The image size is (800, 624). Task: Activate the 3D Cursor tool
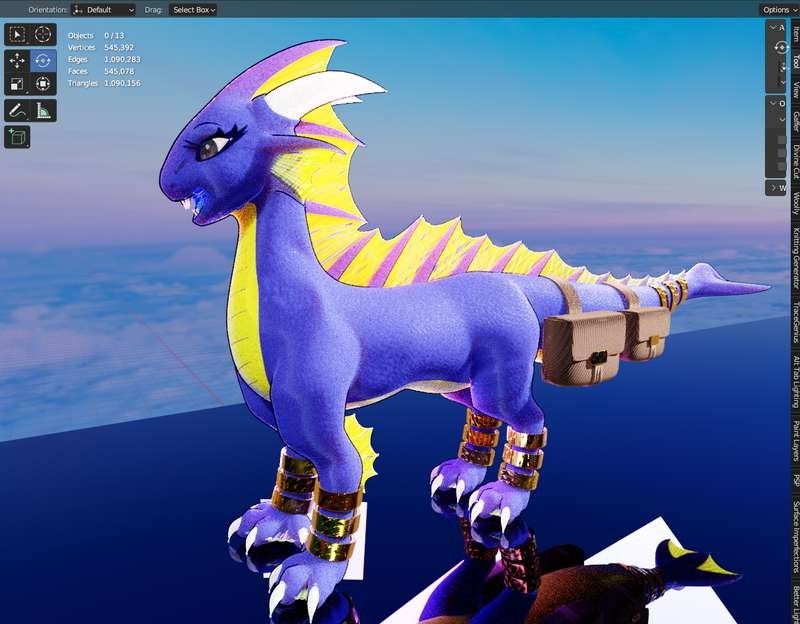tap(43, 35)
